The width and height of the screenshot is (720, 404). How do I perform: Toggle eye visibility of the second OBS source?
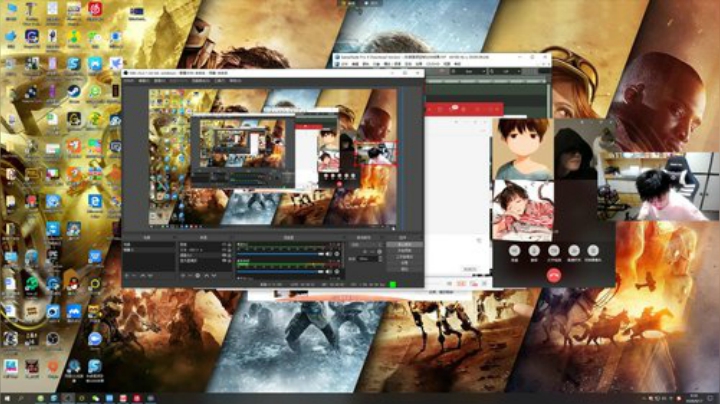coord(224,250)
